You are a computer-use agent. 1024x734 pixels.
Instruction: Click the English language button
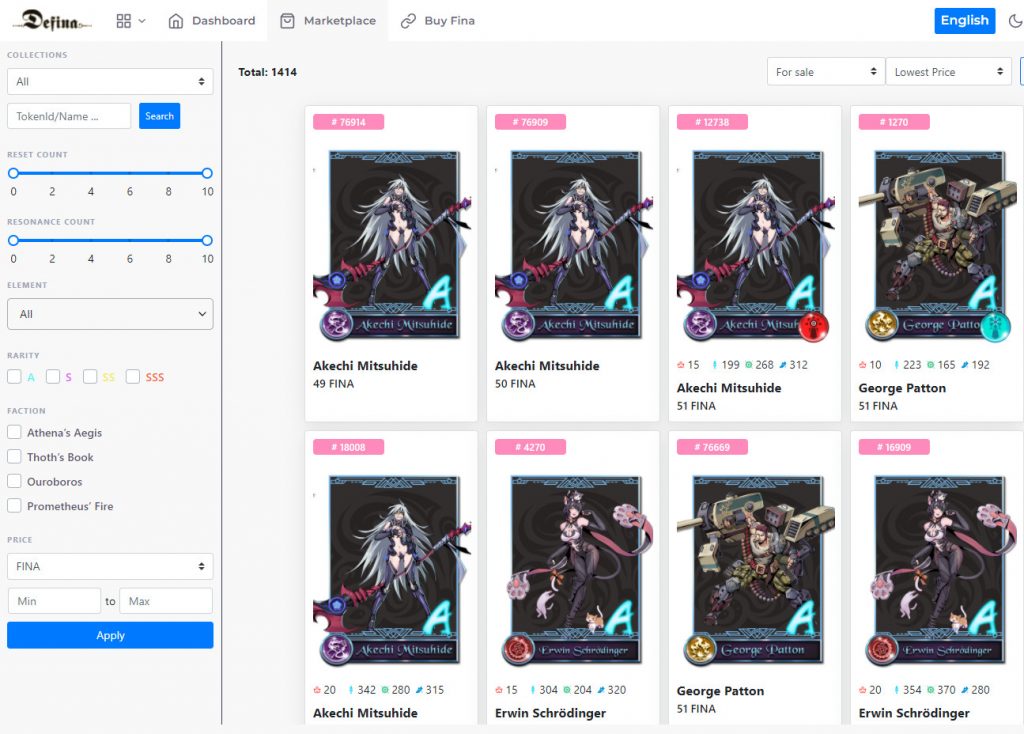click(965, 20)
